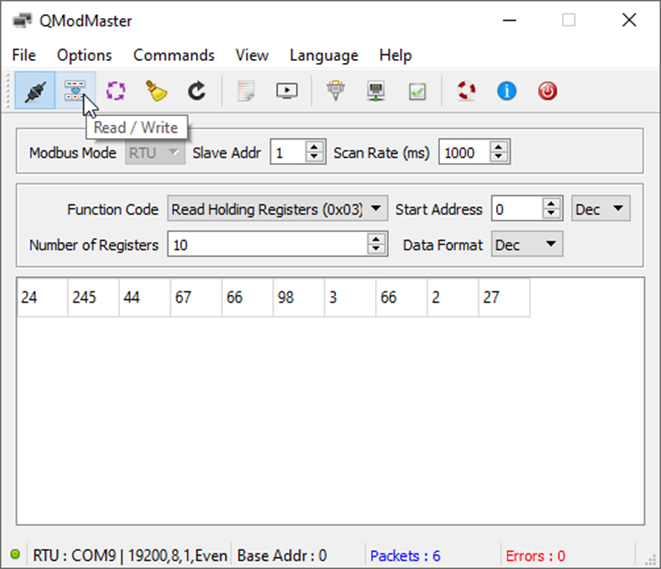Select register cell with value 98
The width and height of the screenshot is (661, 569).
click(x=299, y=297)
